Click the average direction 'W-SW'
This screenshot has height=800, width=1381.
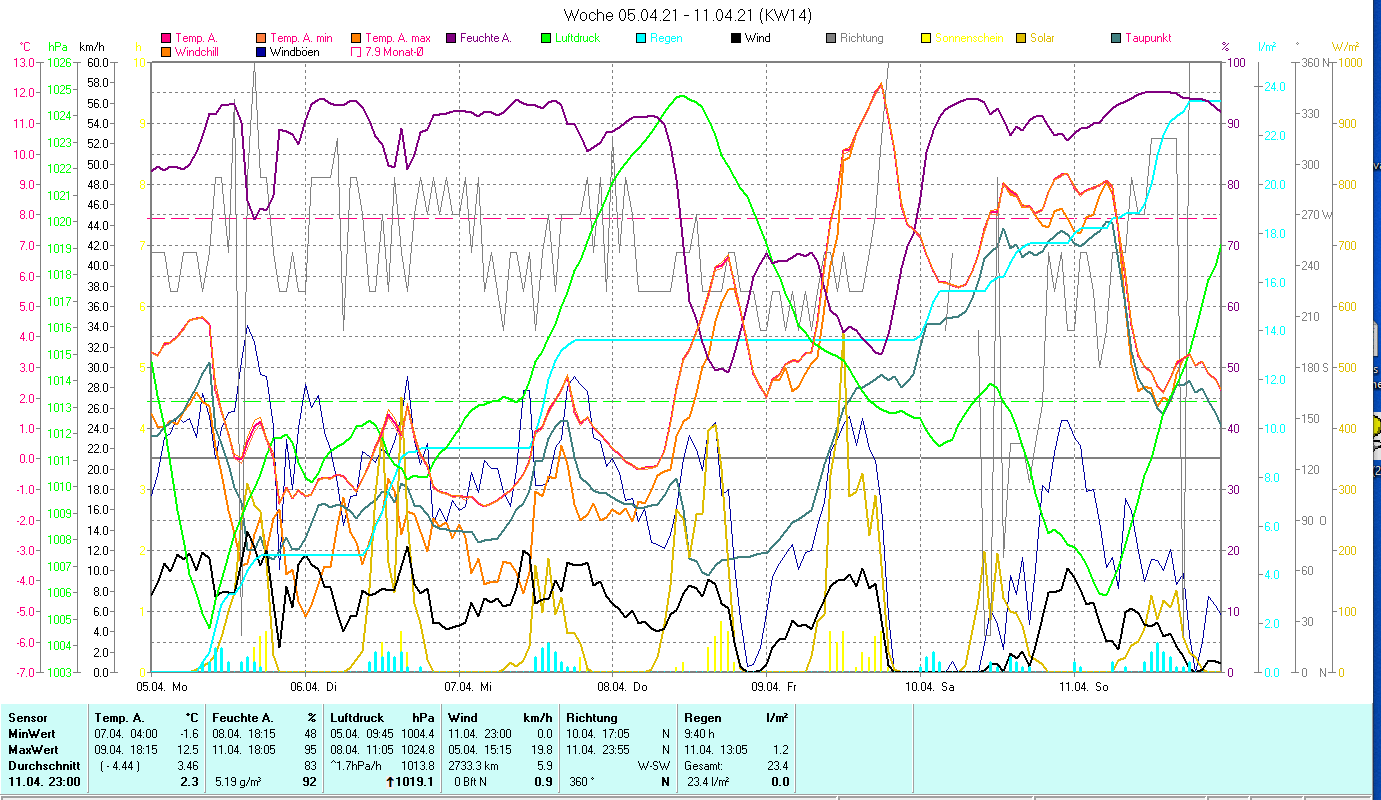653,766
